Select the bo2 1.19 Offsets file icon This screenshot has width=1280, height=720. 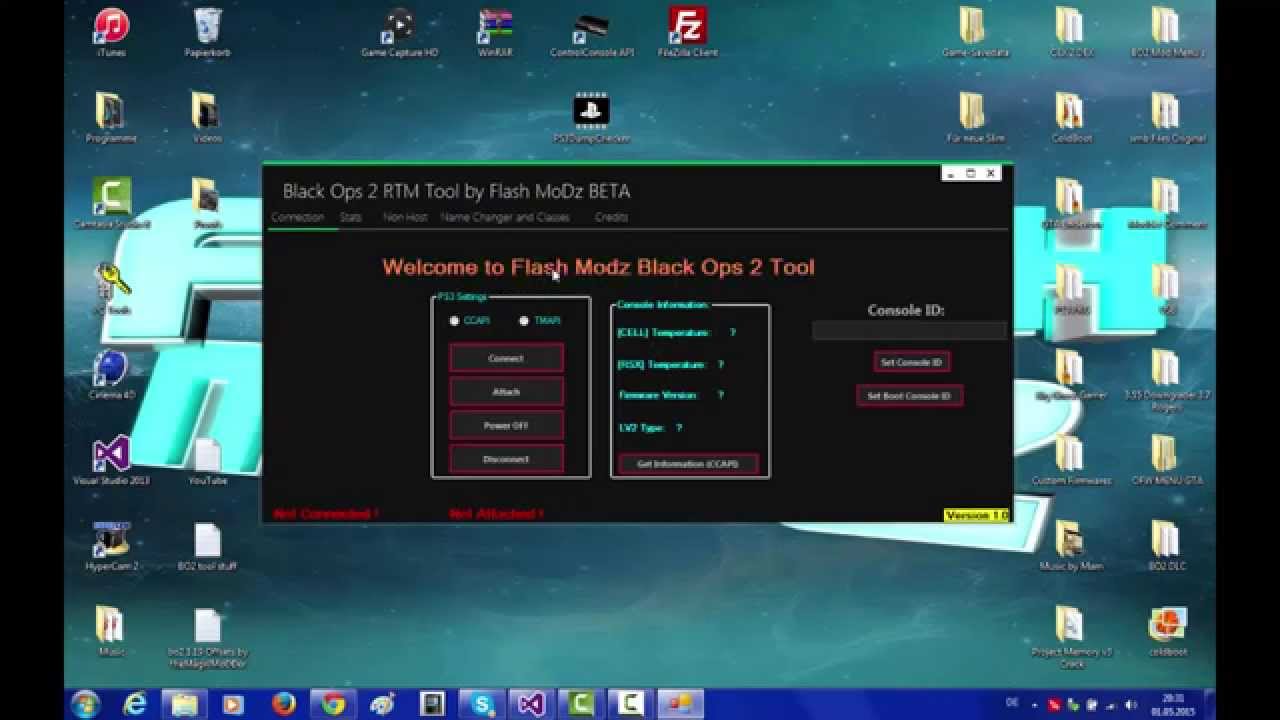coord(207,637)
